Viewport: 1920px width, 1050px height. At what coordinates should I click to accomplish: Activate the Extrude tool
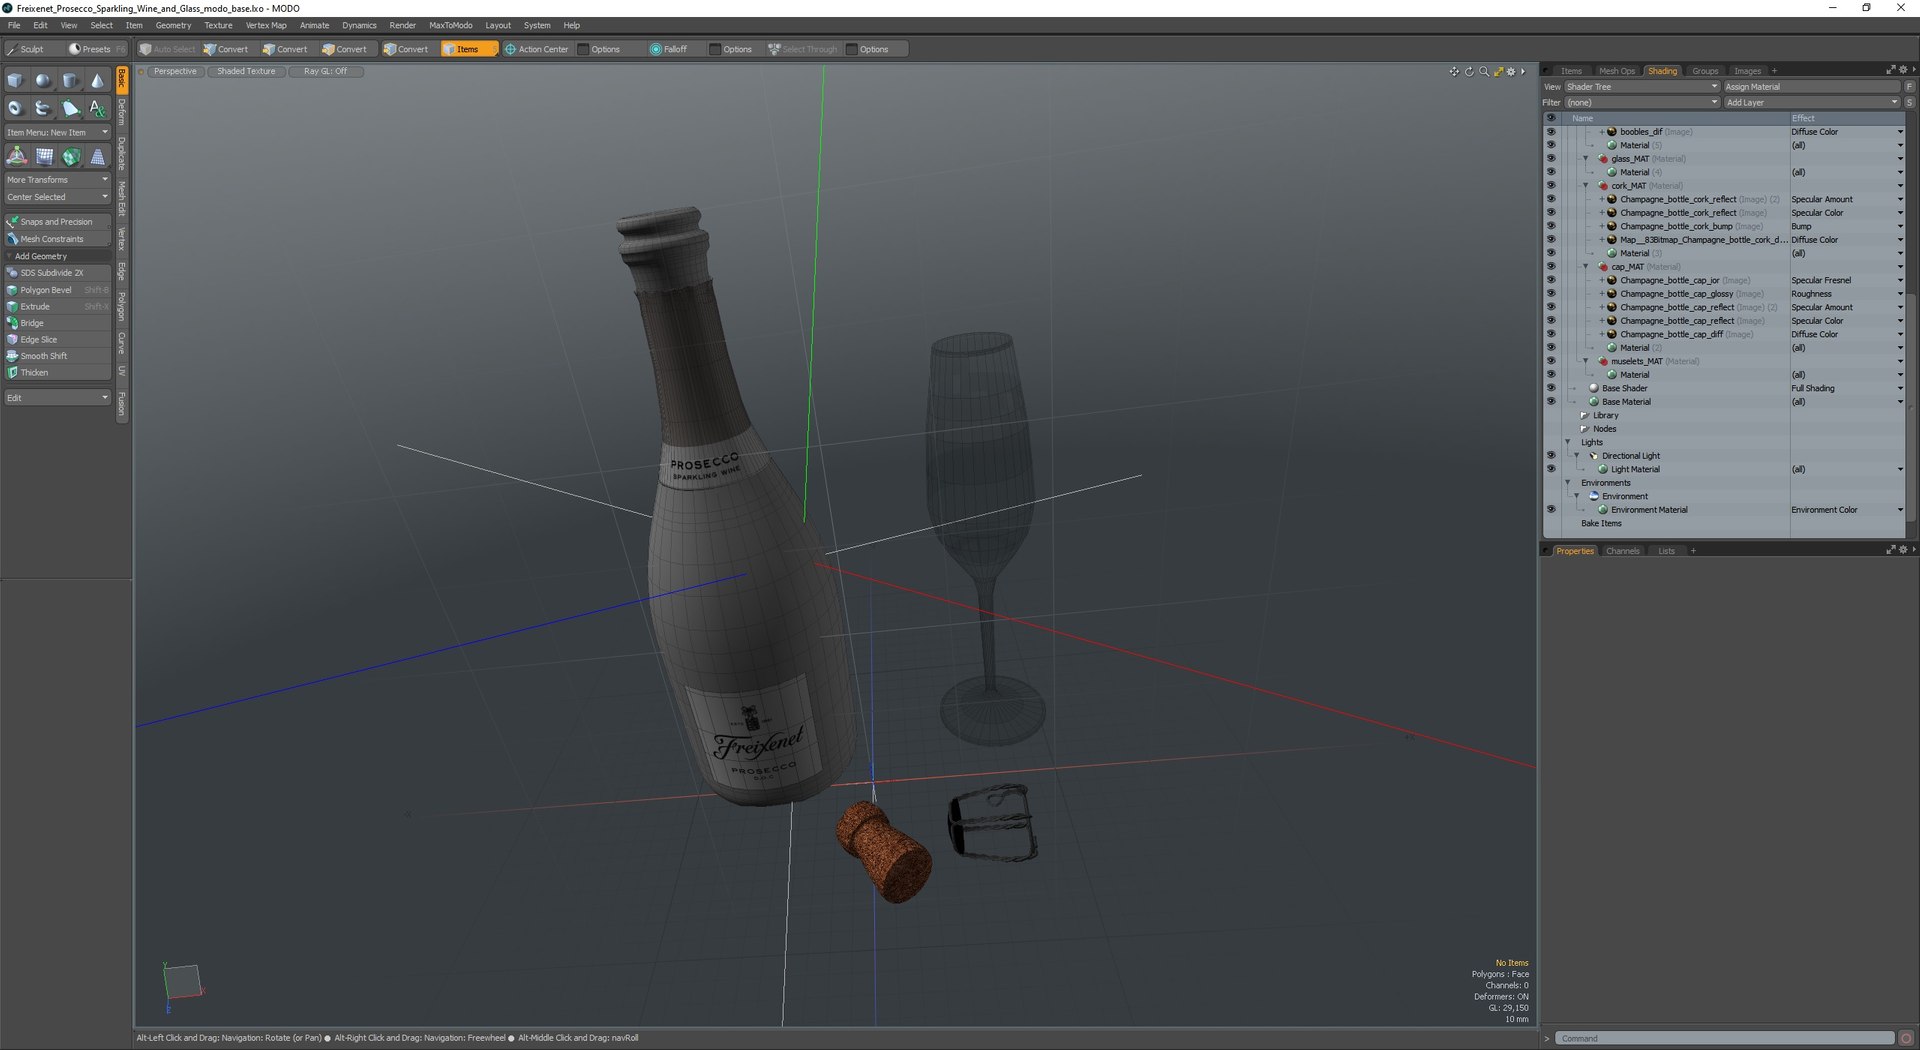pos(57,307)
